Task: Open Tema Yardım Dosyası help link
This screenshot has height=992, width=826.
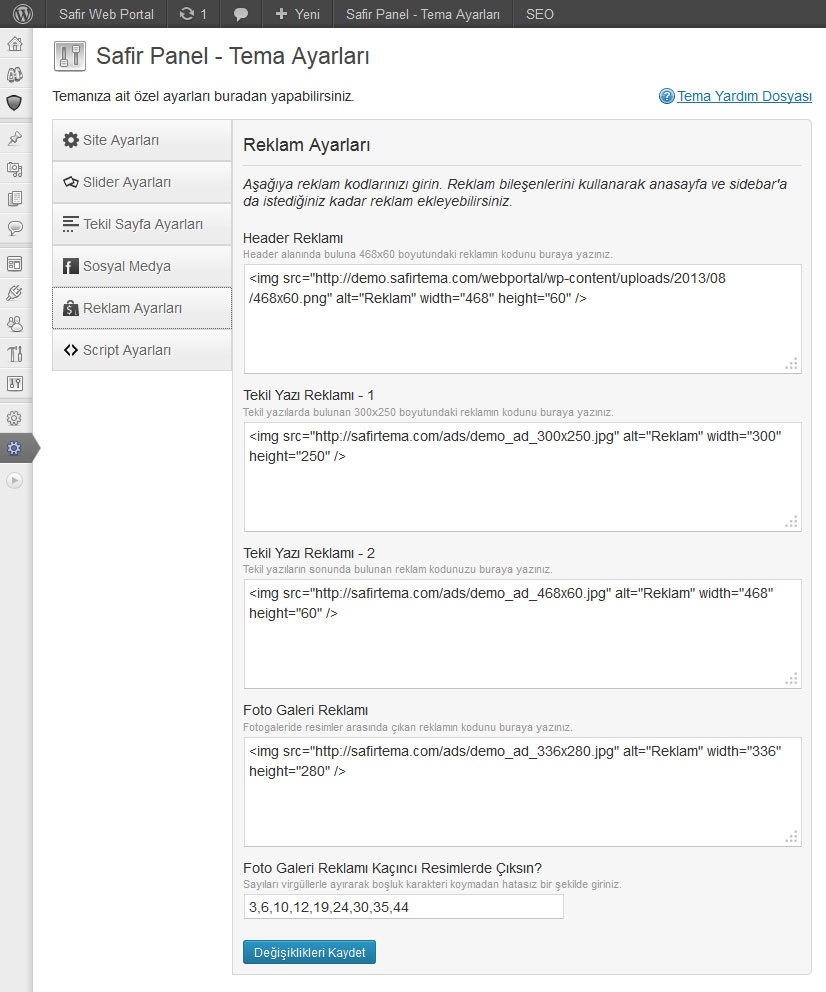Action: (744, 97)
